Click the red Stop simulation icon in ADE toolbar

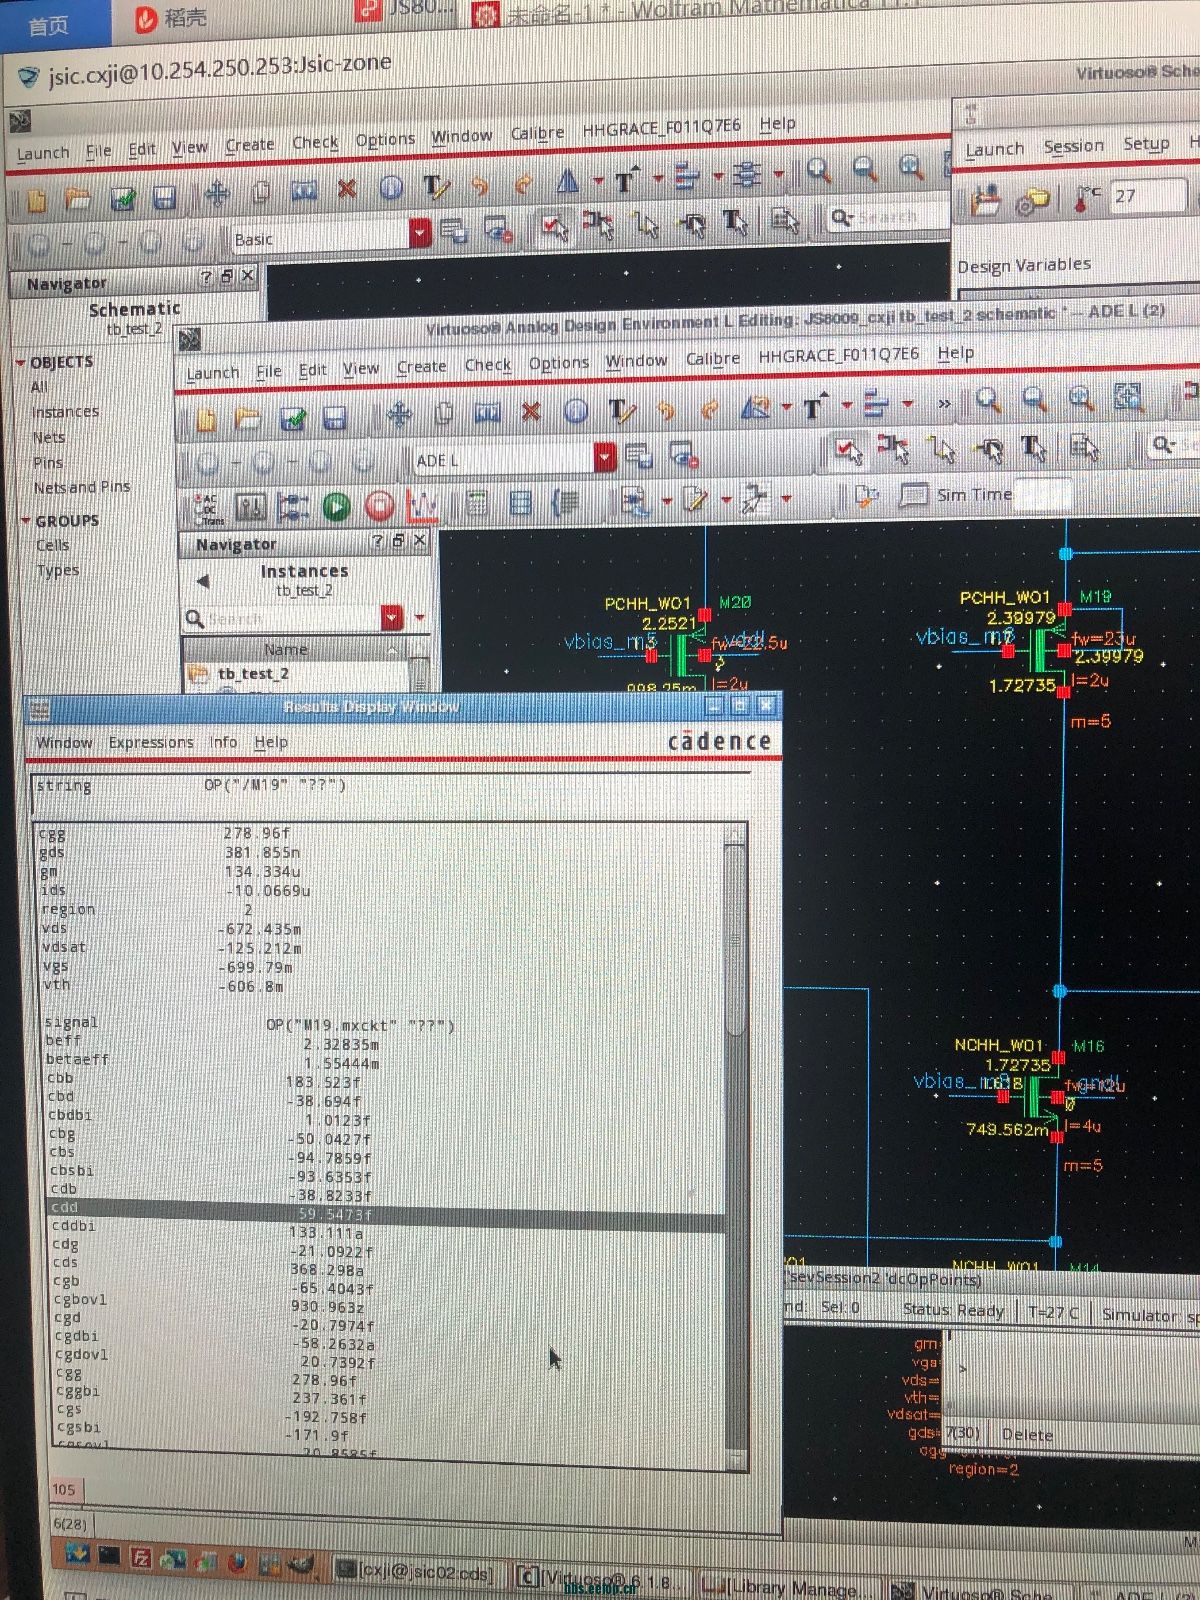tap(379, 507)
